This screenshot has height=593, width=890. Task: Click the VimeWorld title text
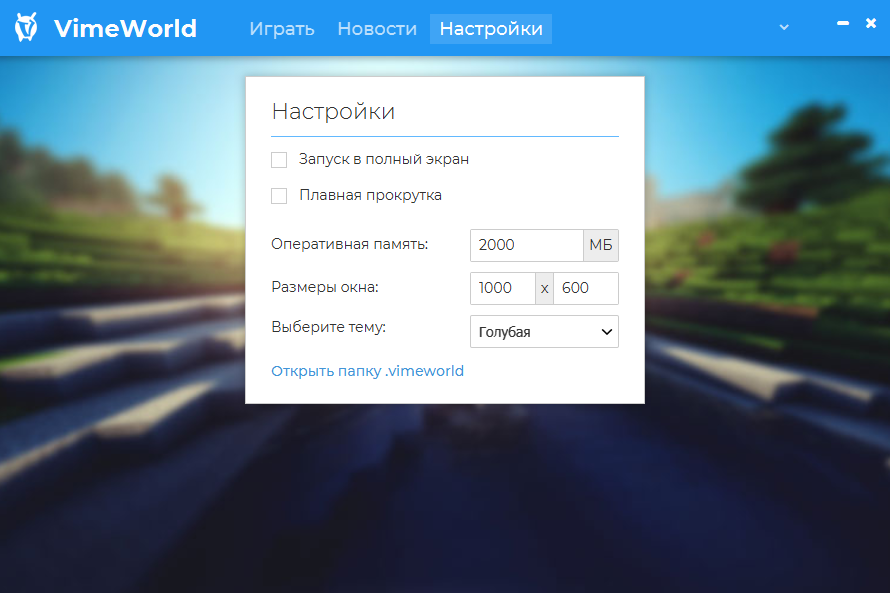tap(125, 28)
